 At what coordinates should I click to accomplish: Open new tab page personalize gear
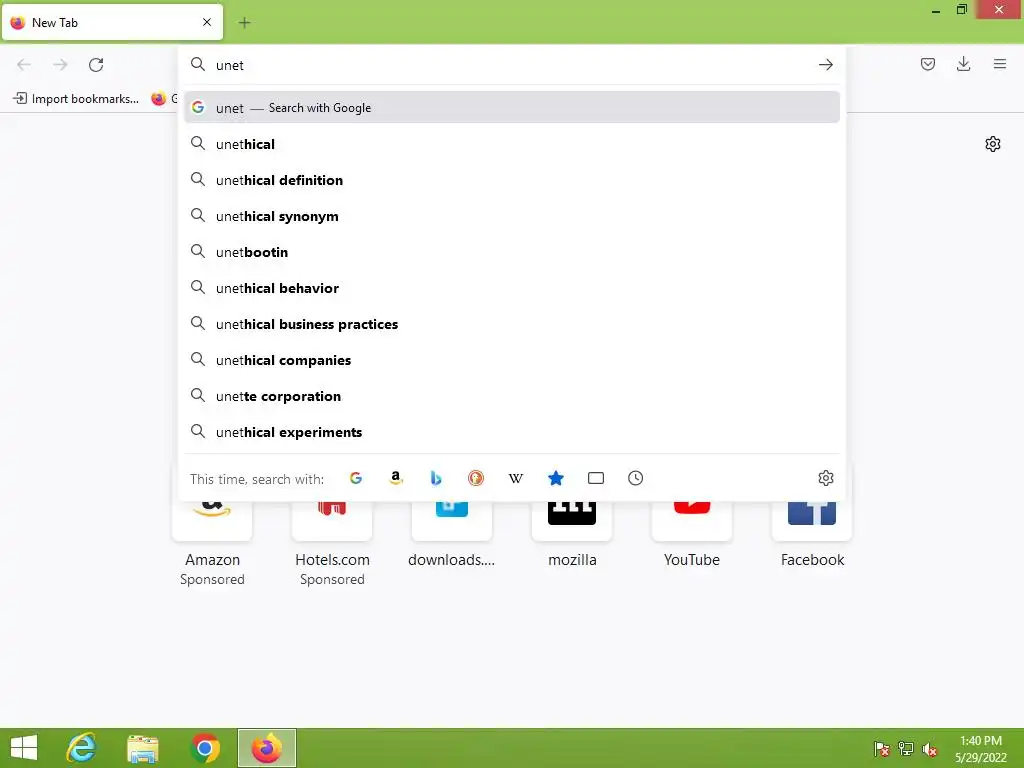(x=993, y=144)
